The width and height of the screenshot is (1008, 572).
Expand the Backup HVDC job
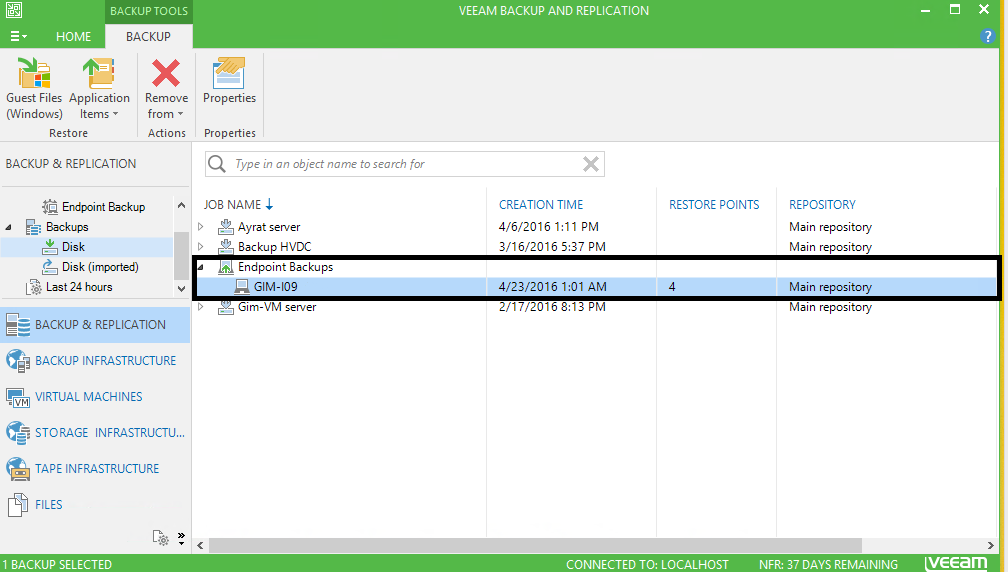click(201, 247)
